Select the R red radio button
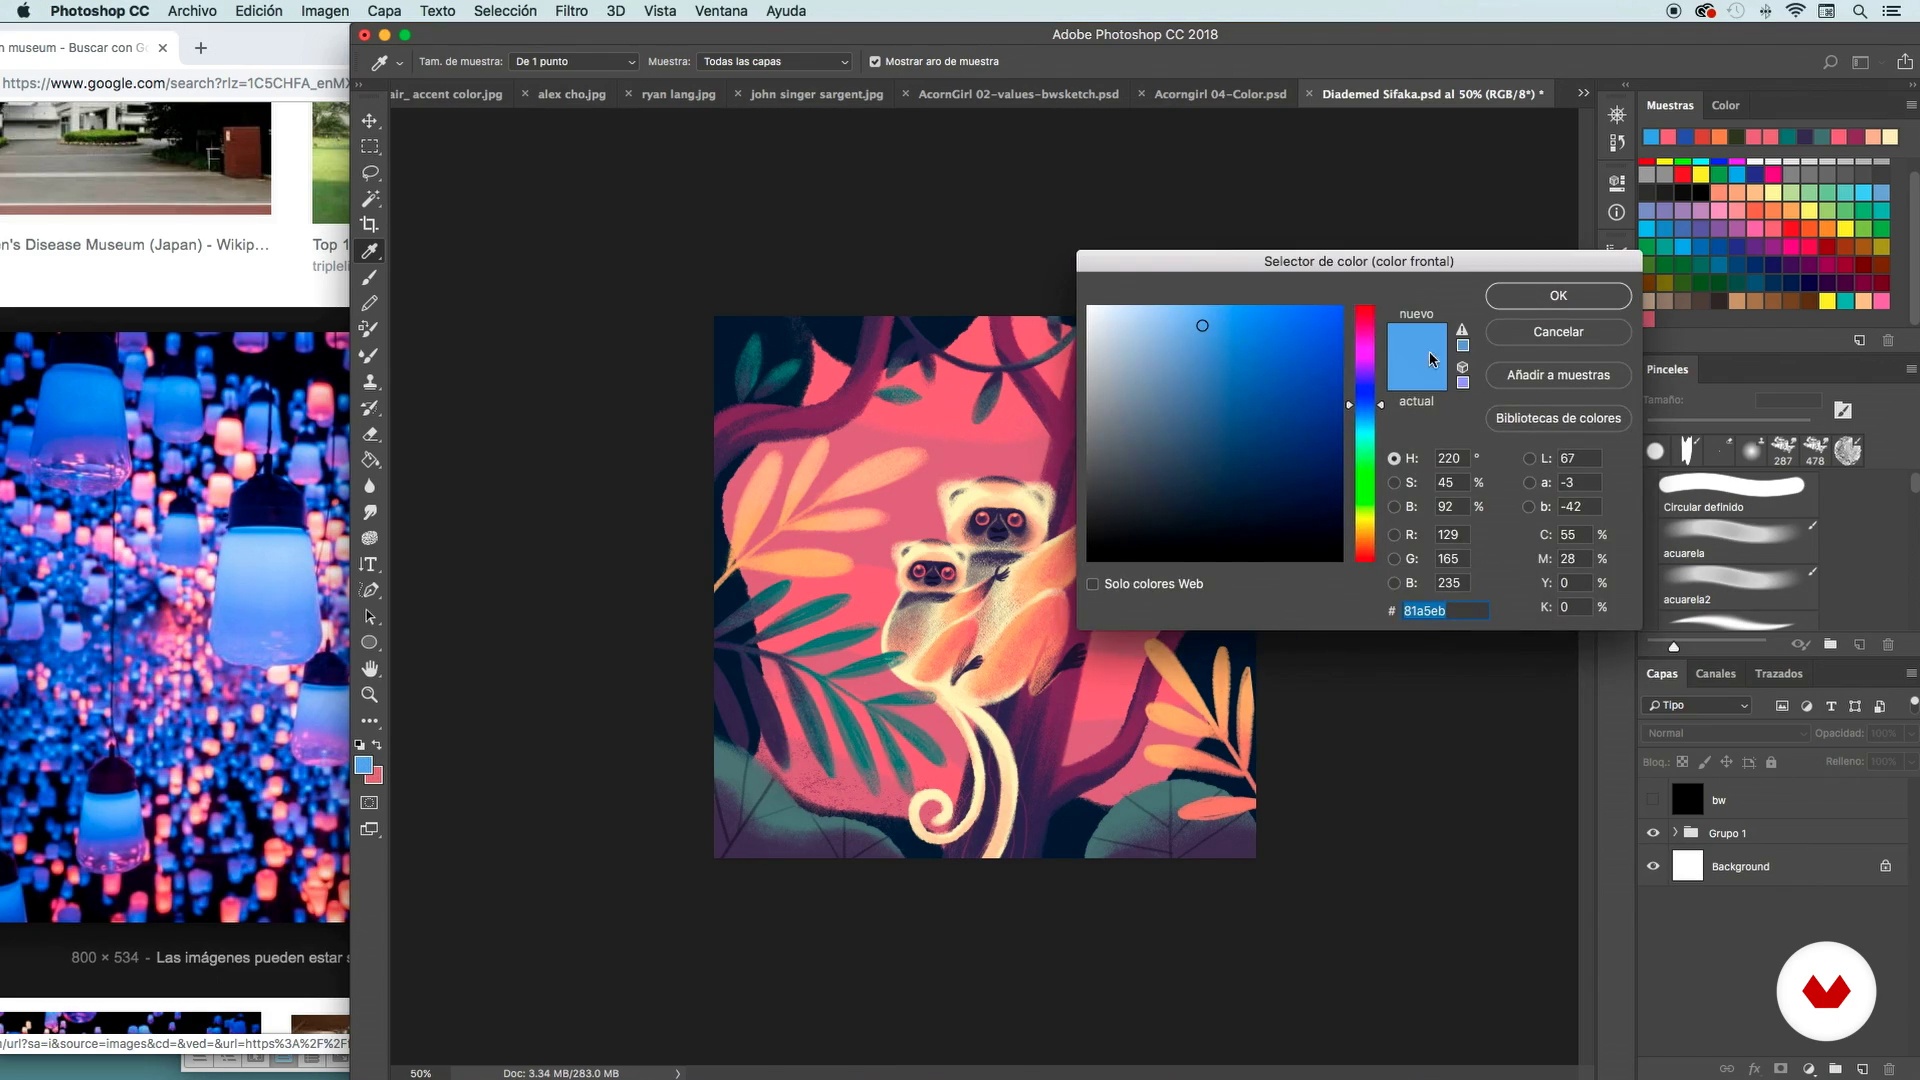This screenshot has height=1080, width=1920. coord(1394,535)
